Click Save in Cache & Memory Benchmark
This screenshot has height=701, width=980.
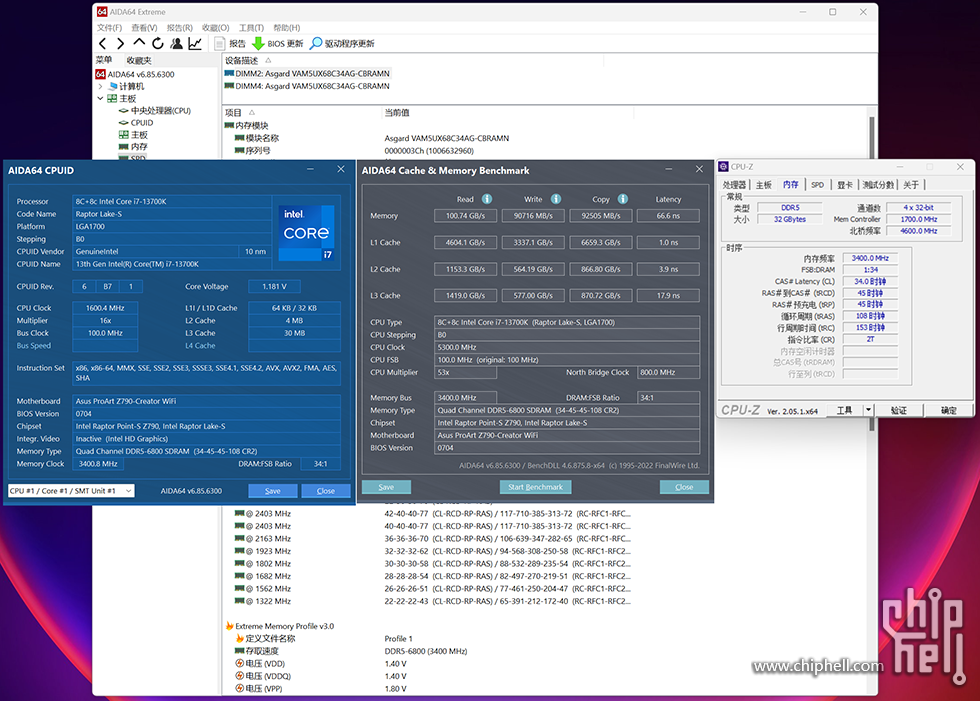(x=386, y=487)
